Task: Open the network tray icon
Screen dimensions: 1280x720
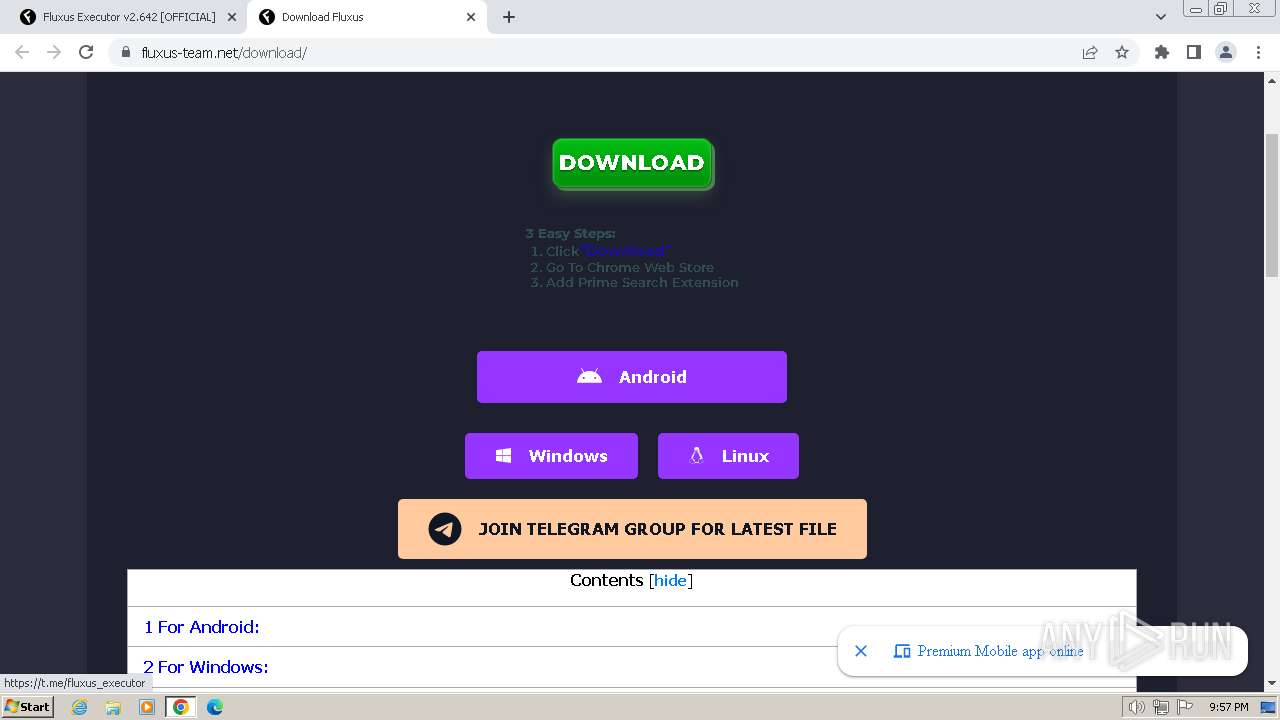Action: point(1161,707)
